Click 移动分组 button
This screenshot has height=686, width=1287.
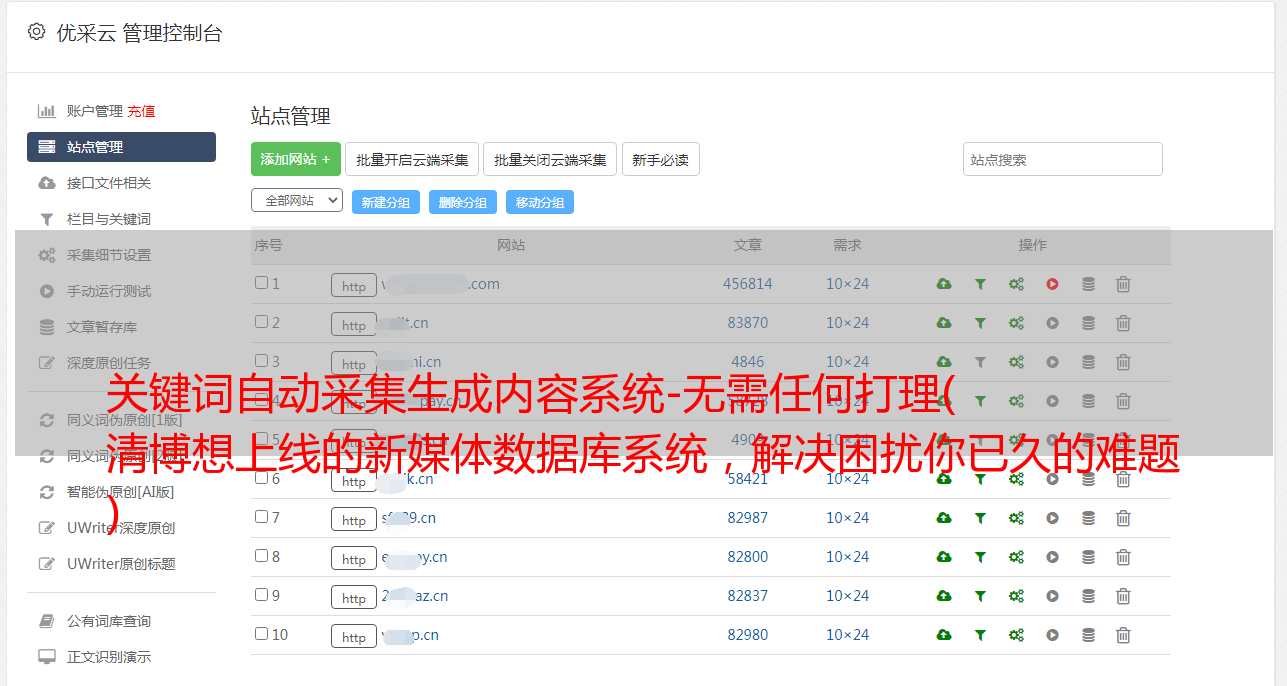540,202
